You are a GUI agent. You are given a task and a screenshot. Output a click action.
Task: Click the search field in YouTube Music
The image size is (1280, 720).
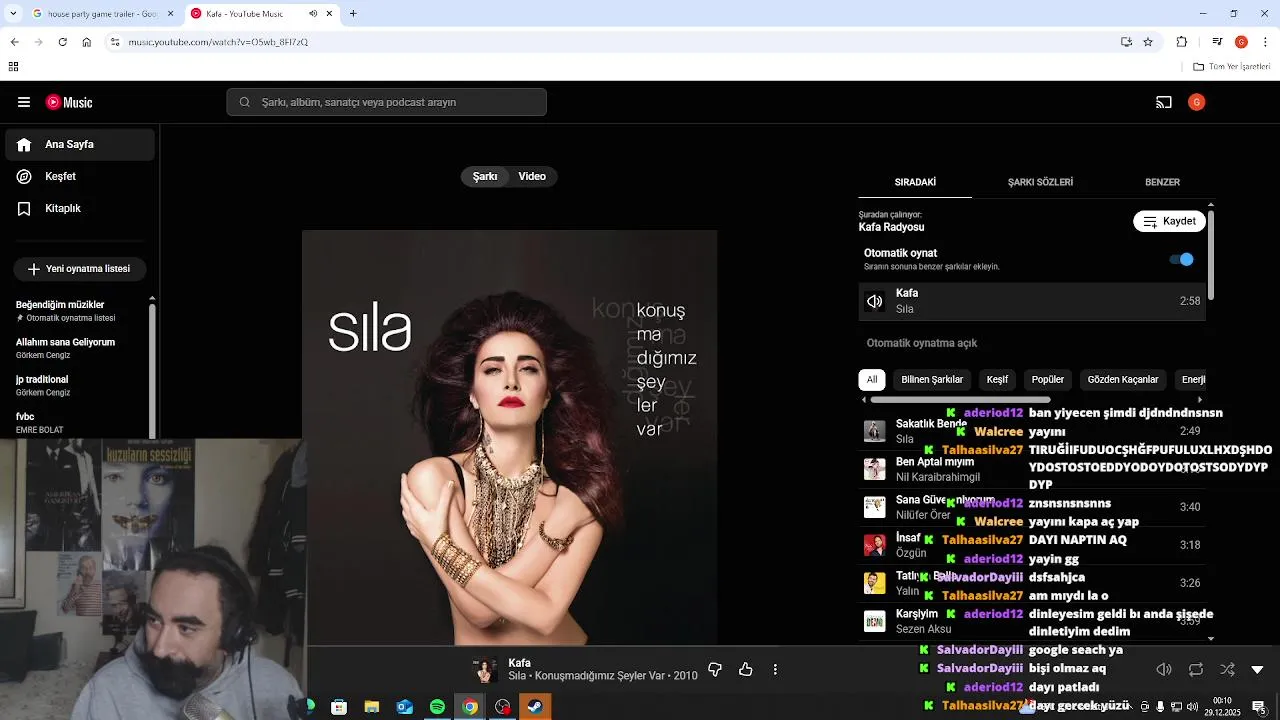point(386,102)
